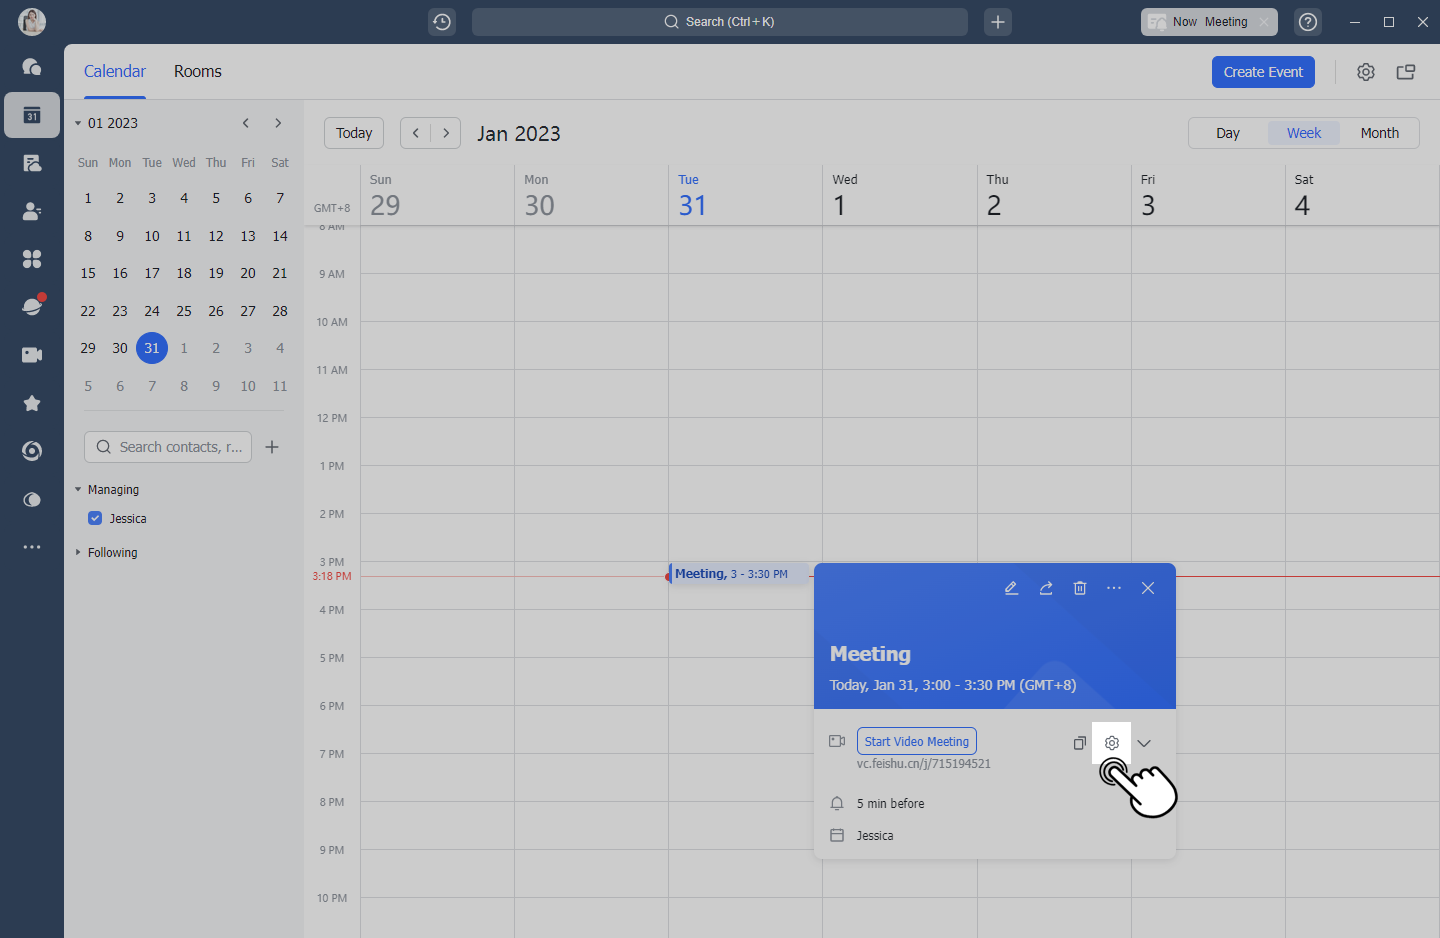Image resolution: width=1440 pixels, height=938 pixels.
Task: Select January 15 in the mini calendar
Action: point(87,272)
